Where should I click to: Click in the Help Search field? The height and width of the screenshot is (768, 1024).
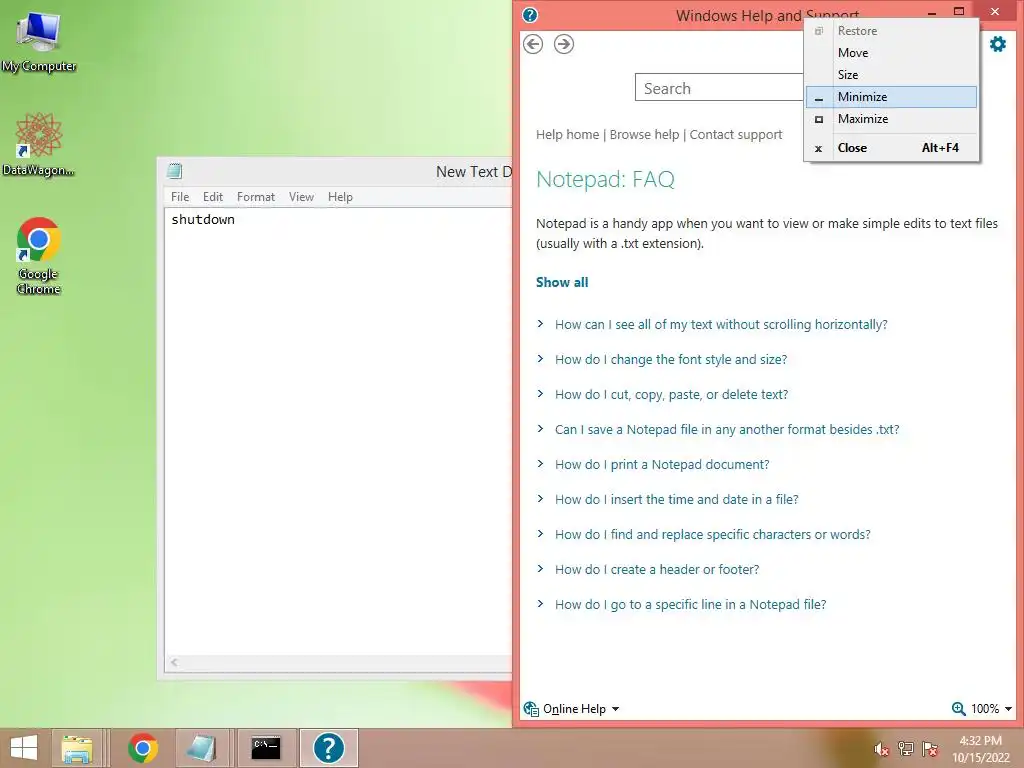point(719,88)
